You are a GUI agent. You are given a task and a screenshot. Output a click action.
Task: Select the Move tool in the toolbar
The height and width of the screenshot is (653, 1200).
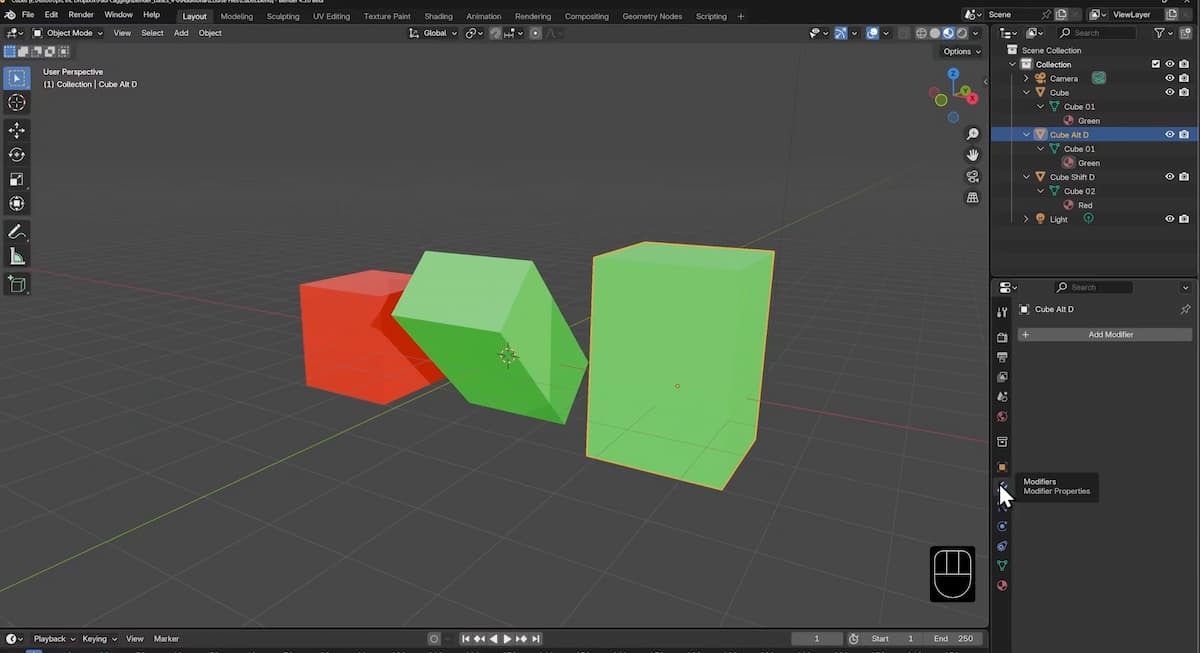tap(17, 130)
